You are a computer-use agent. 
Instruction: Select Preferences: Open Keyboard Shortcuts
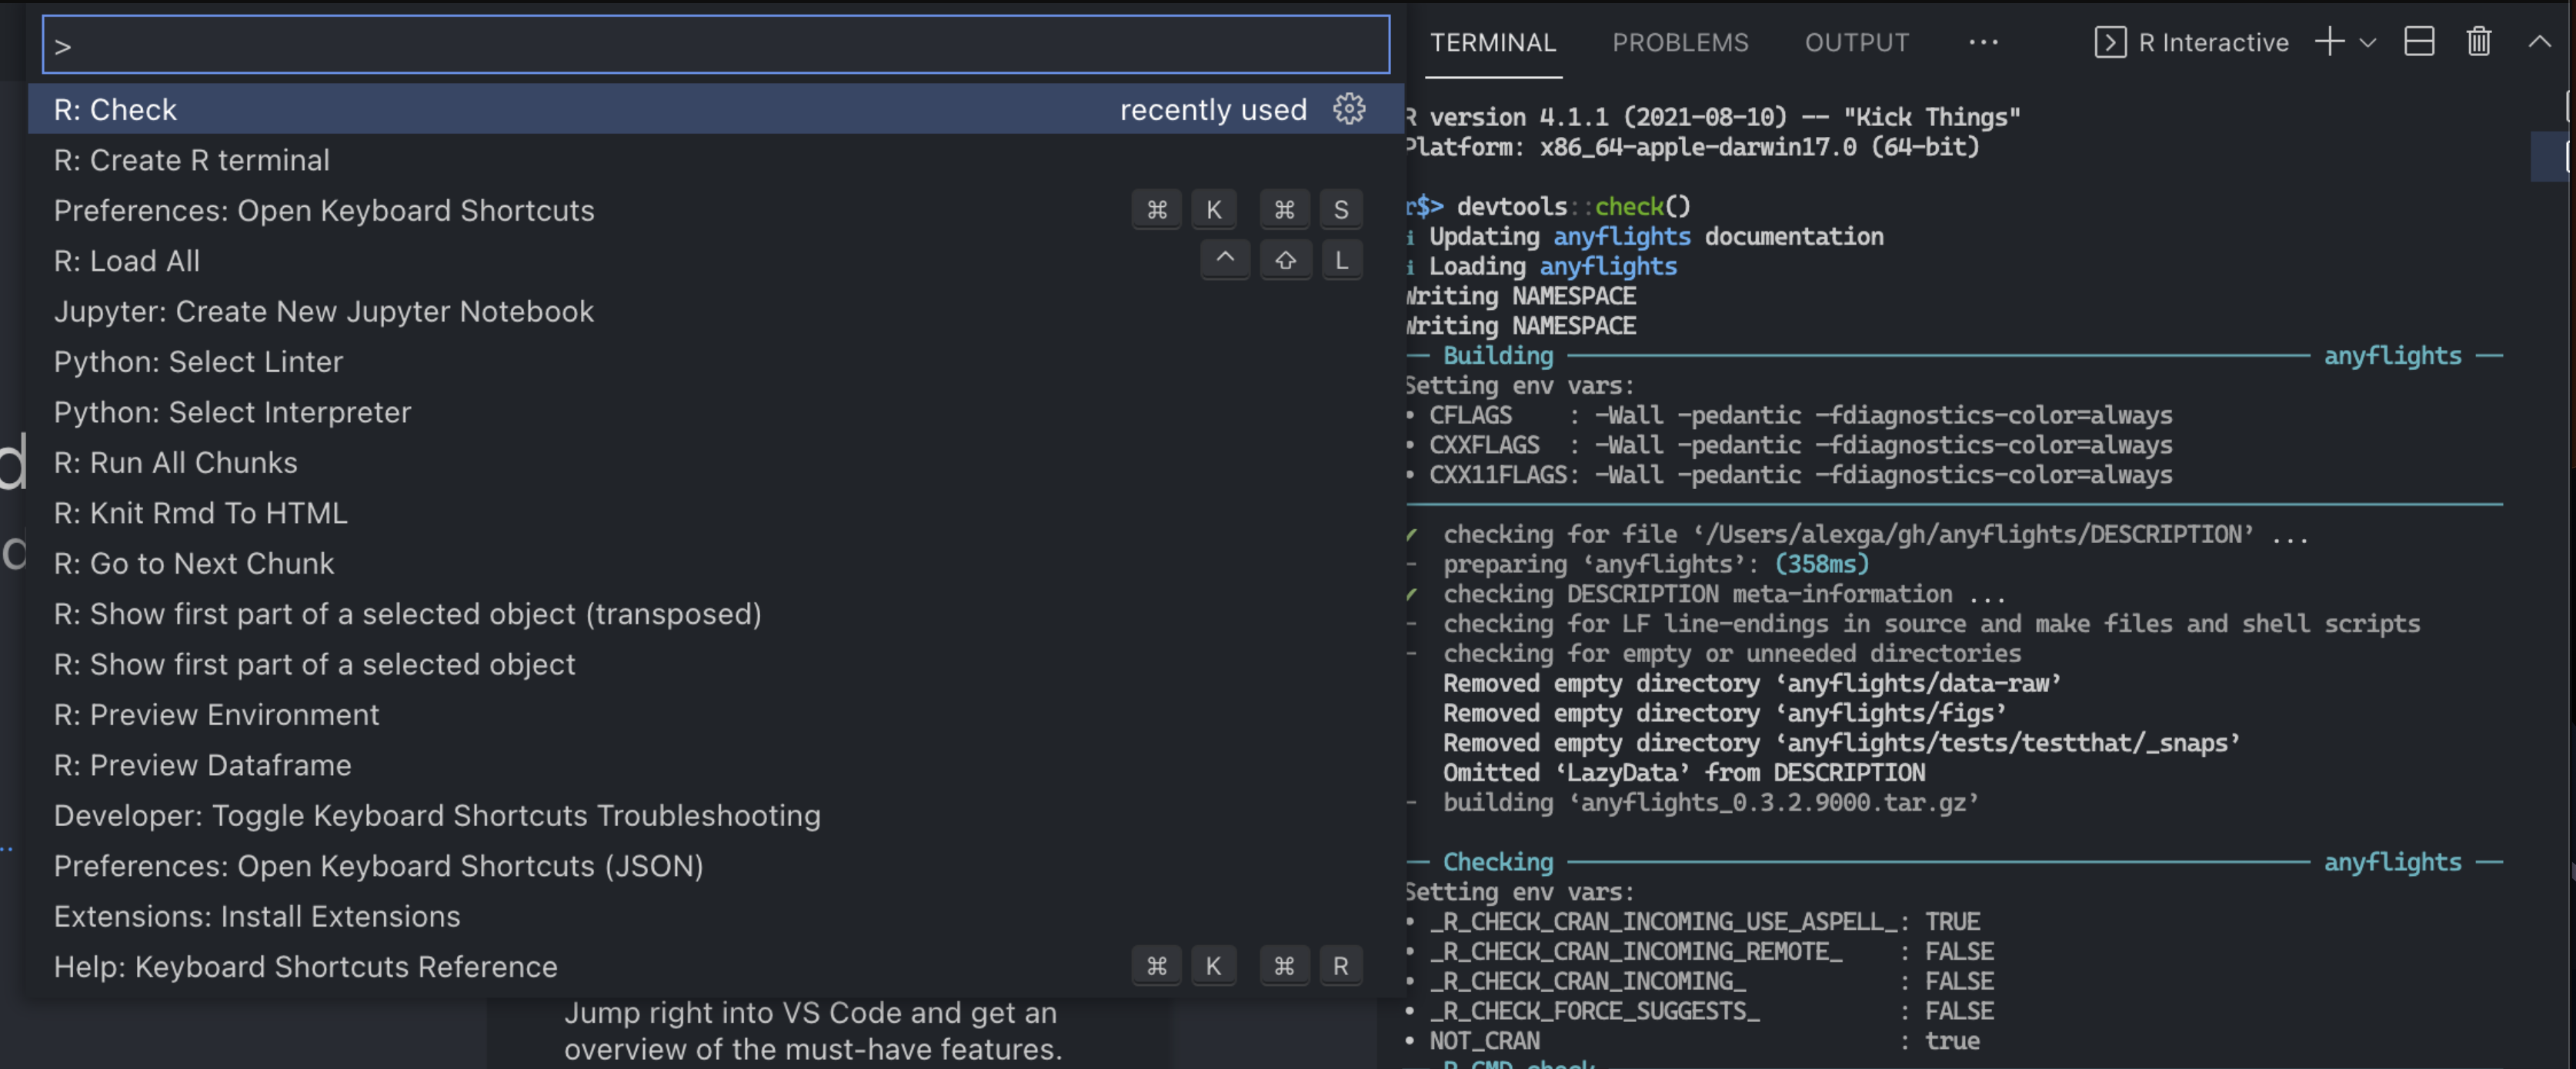tap(323, 210)
